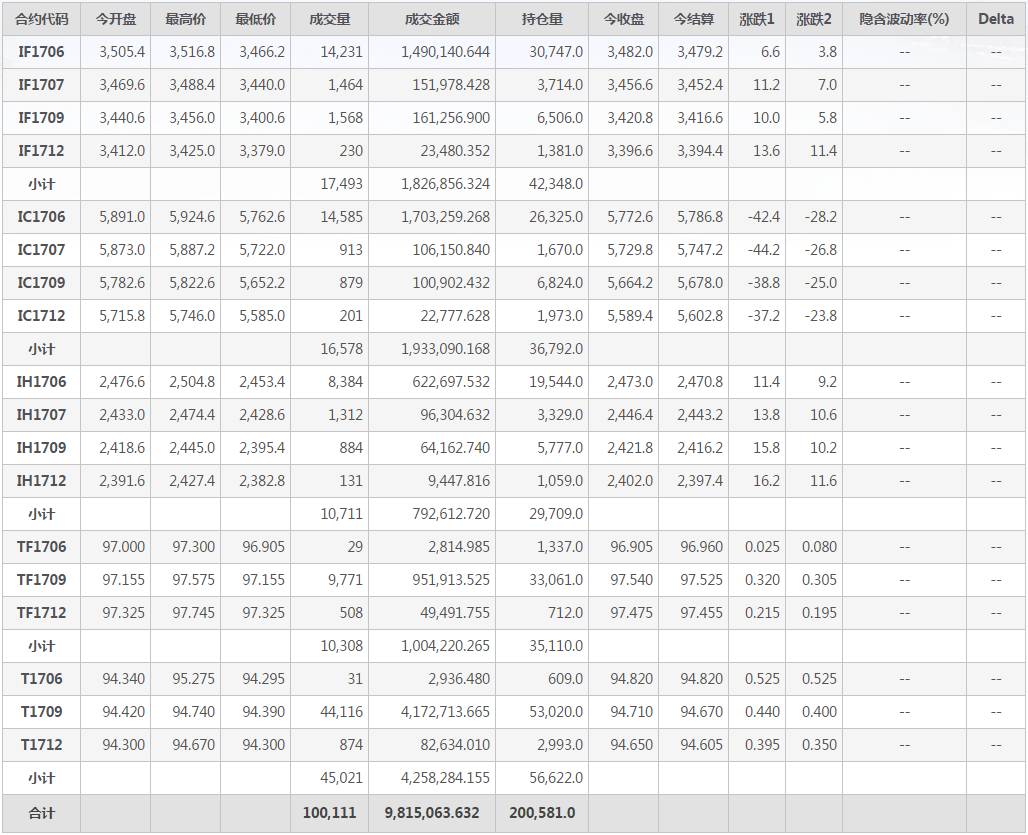
Task: Click TF1712 highest price 97.745
Action: 193,613
